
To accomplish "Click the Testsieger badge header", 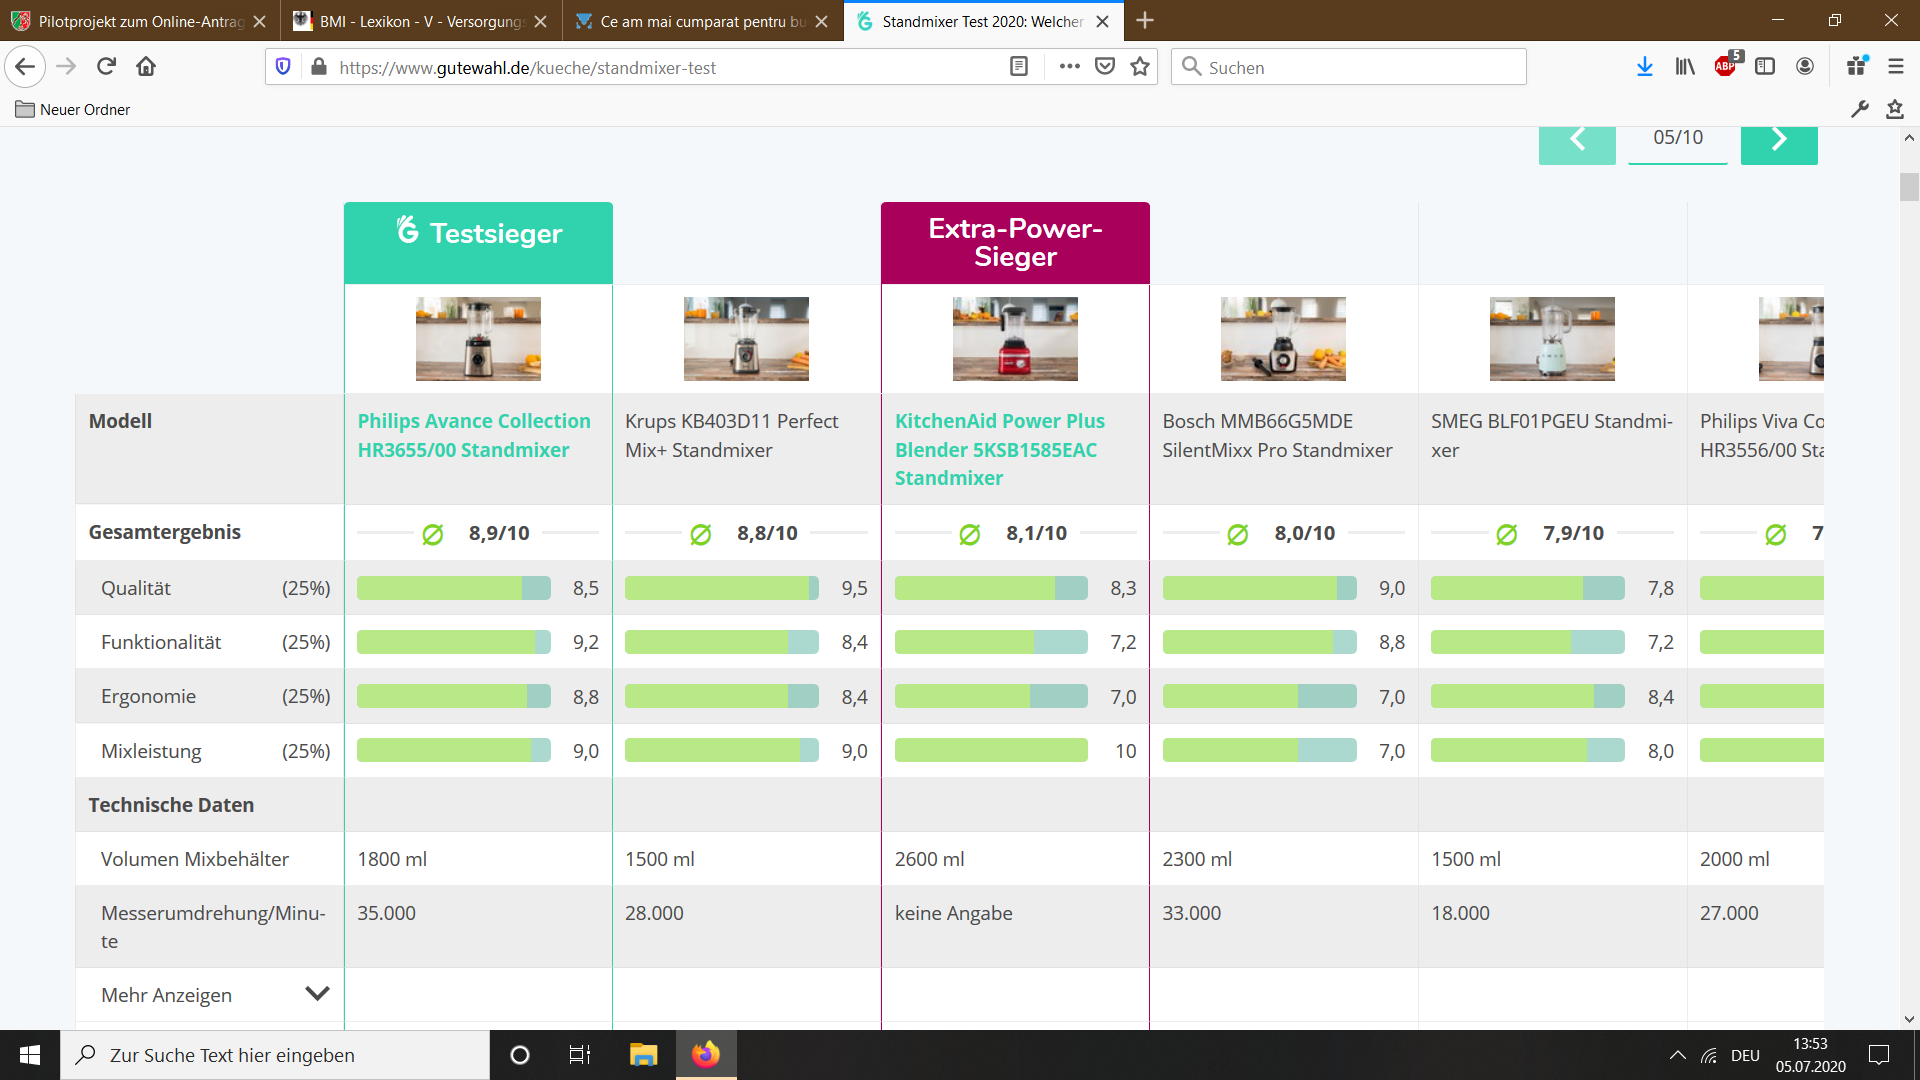I will pos(478,243).
